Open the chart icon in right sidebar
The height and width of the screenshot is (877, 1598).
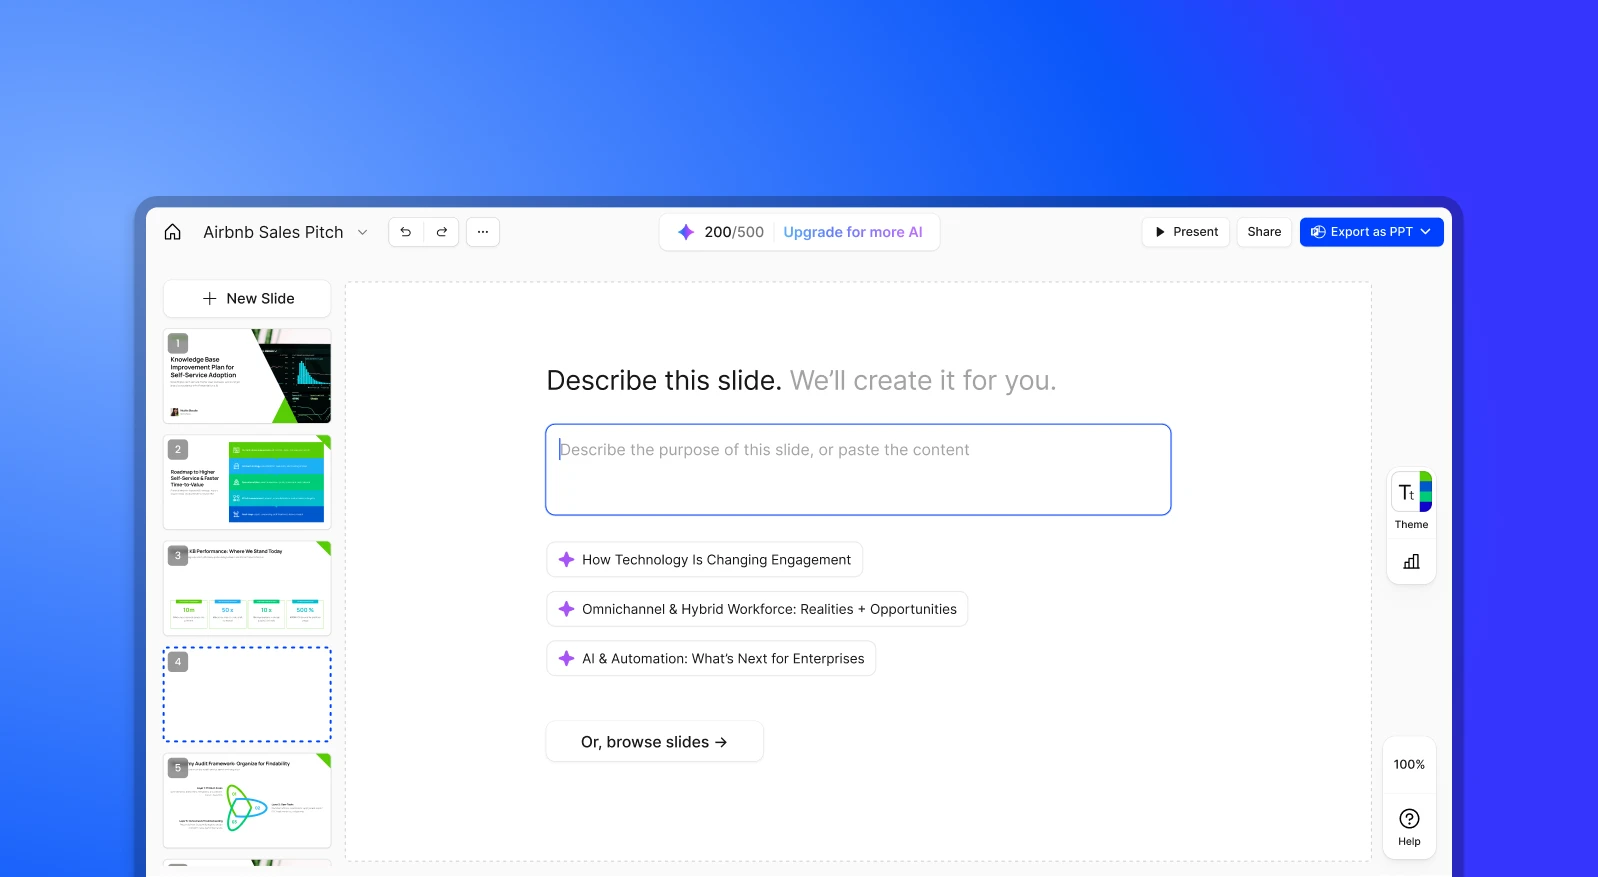coord(1411,562)
